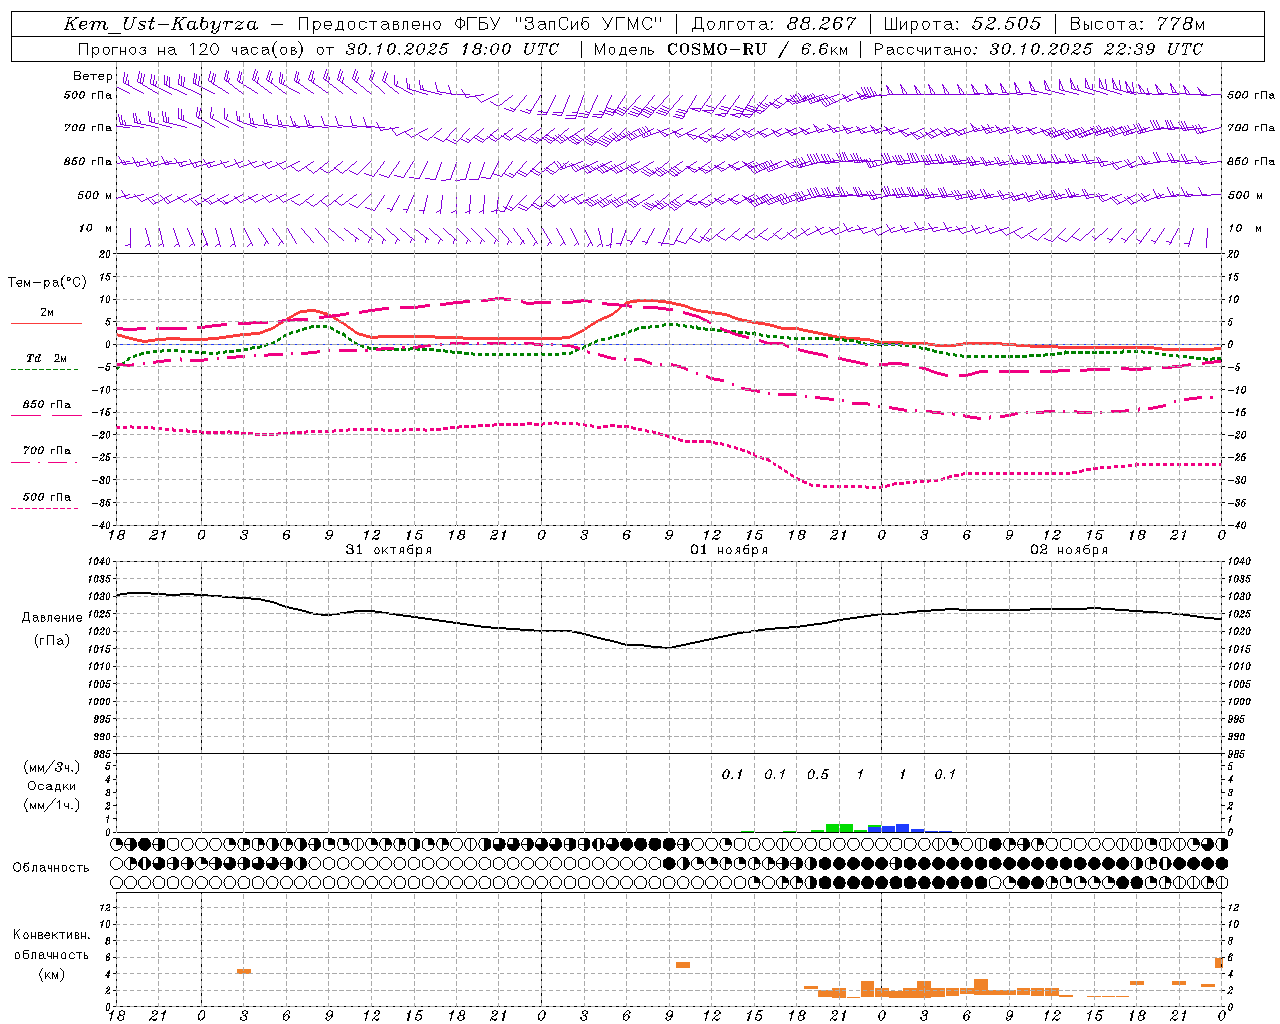Image resolution: width=1280 pixels, height=1024 pixels.
Task: Click the 31 октября date label
Action: pos(389,550)
